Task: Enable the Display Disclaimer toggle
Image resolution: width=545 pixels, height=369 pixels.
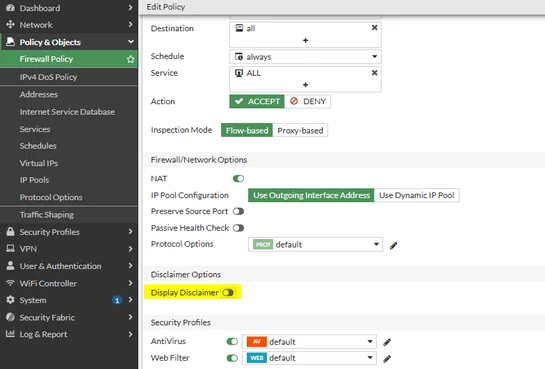Action: click(228, 293)
